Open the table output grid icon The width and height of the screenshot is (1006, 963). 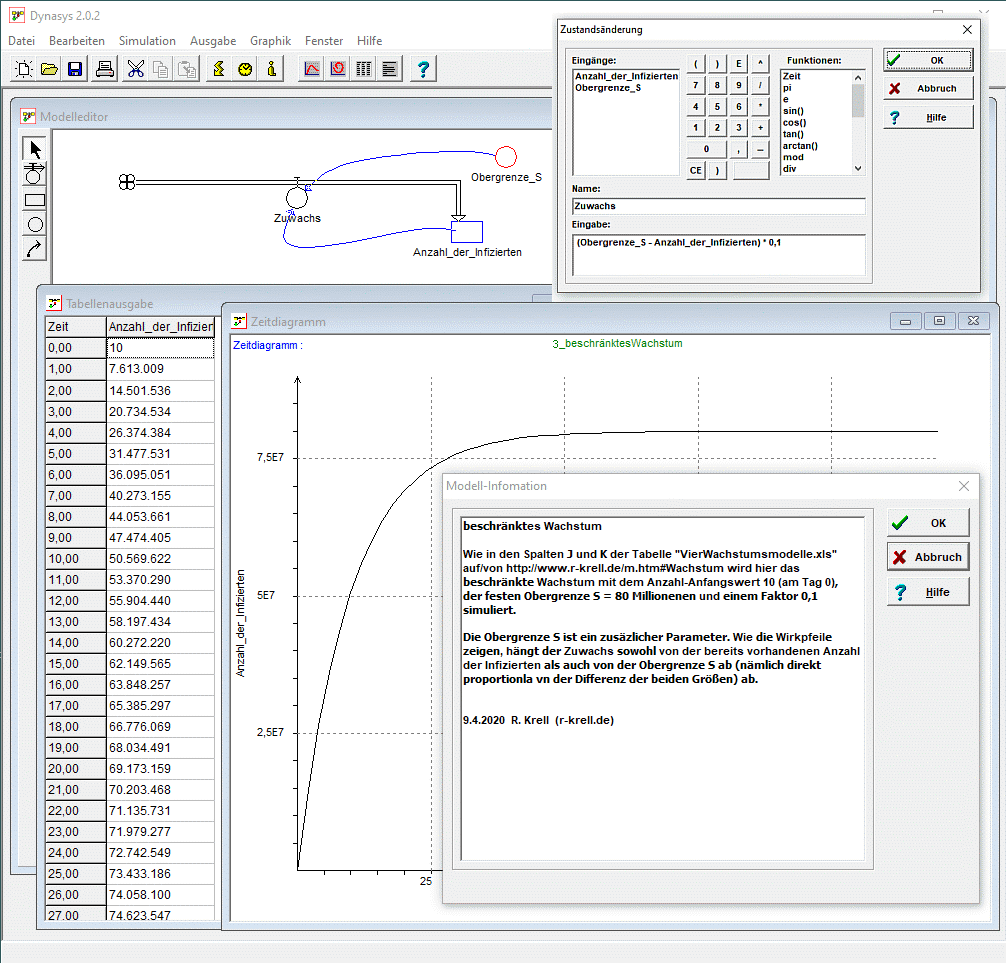364,69
